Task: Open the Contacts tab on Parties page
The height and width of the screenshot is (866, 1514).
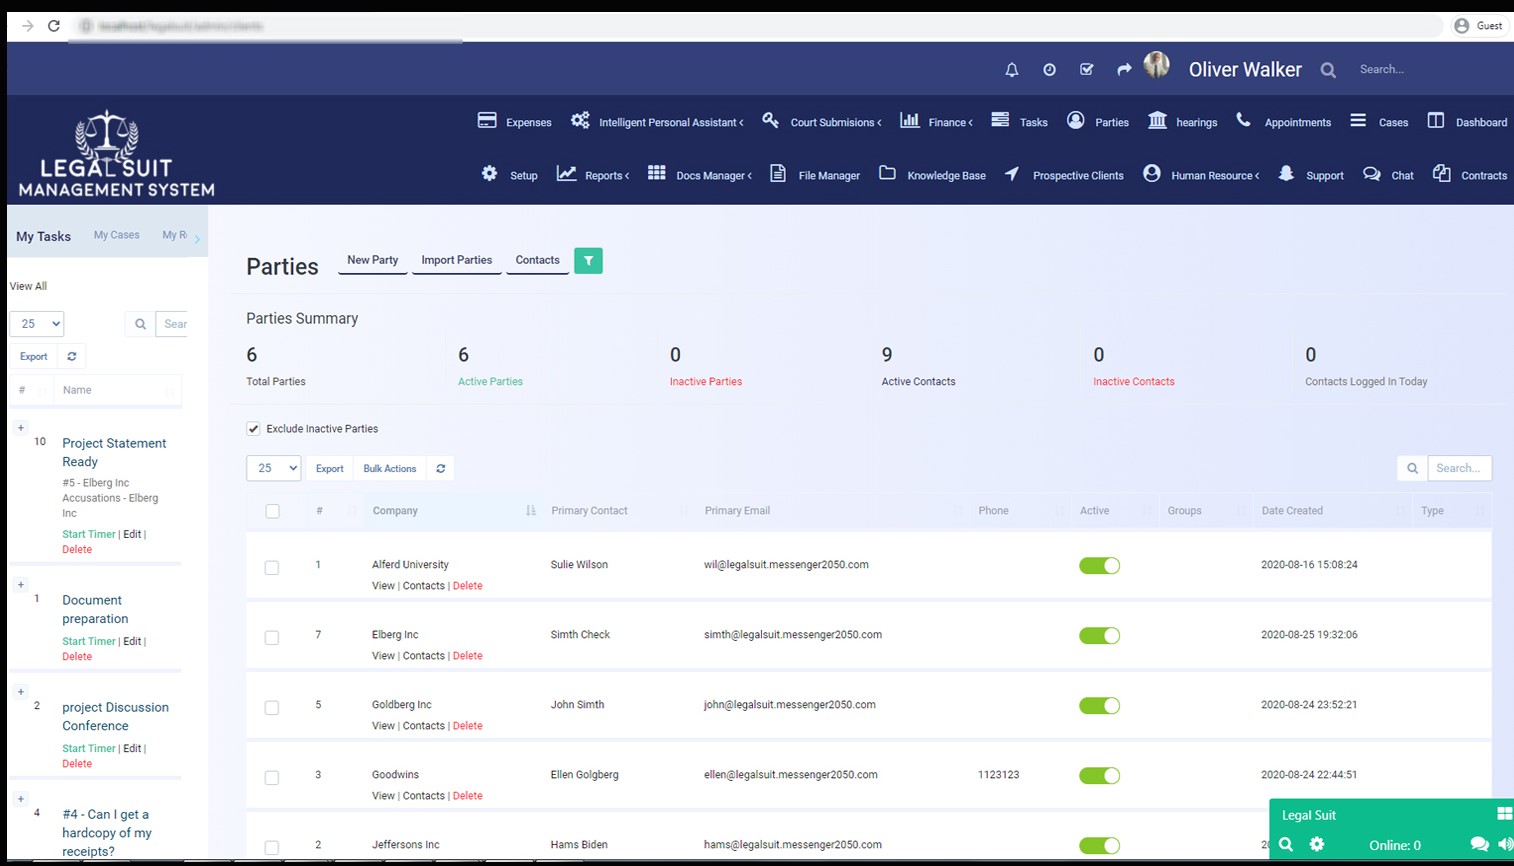Action: [537, 260]
